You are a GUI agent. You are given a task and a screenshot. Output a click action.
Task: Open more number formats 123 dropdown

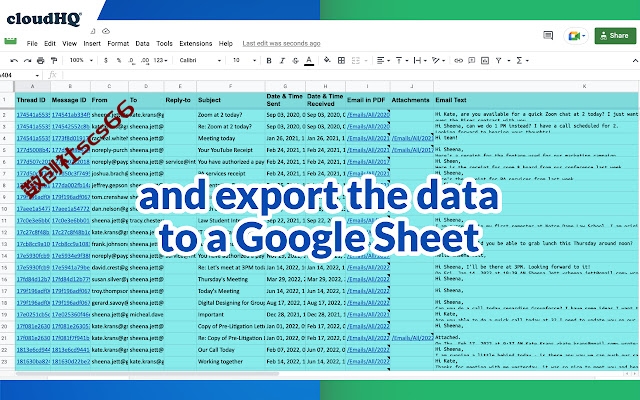(160, 60)
